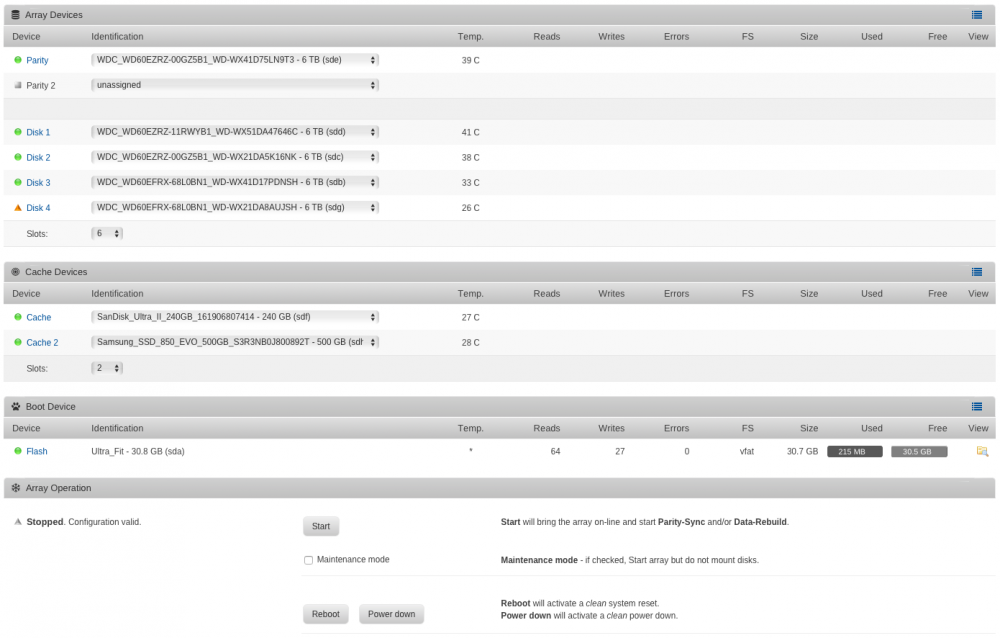
Task: Click the Reboot button
Action: click(325, 614)
